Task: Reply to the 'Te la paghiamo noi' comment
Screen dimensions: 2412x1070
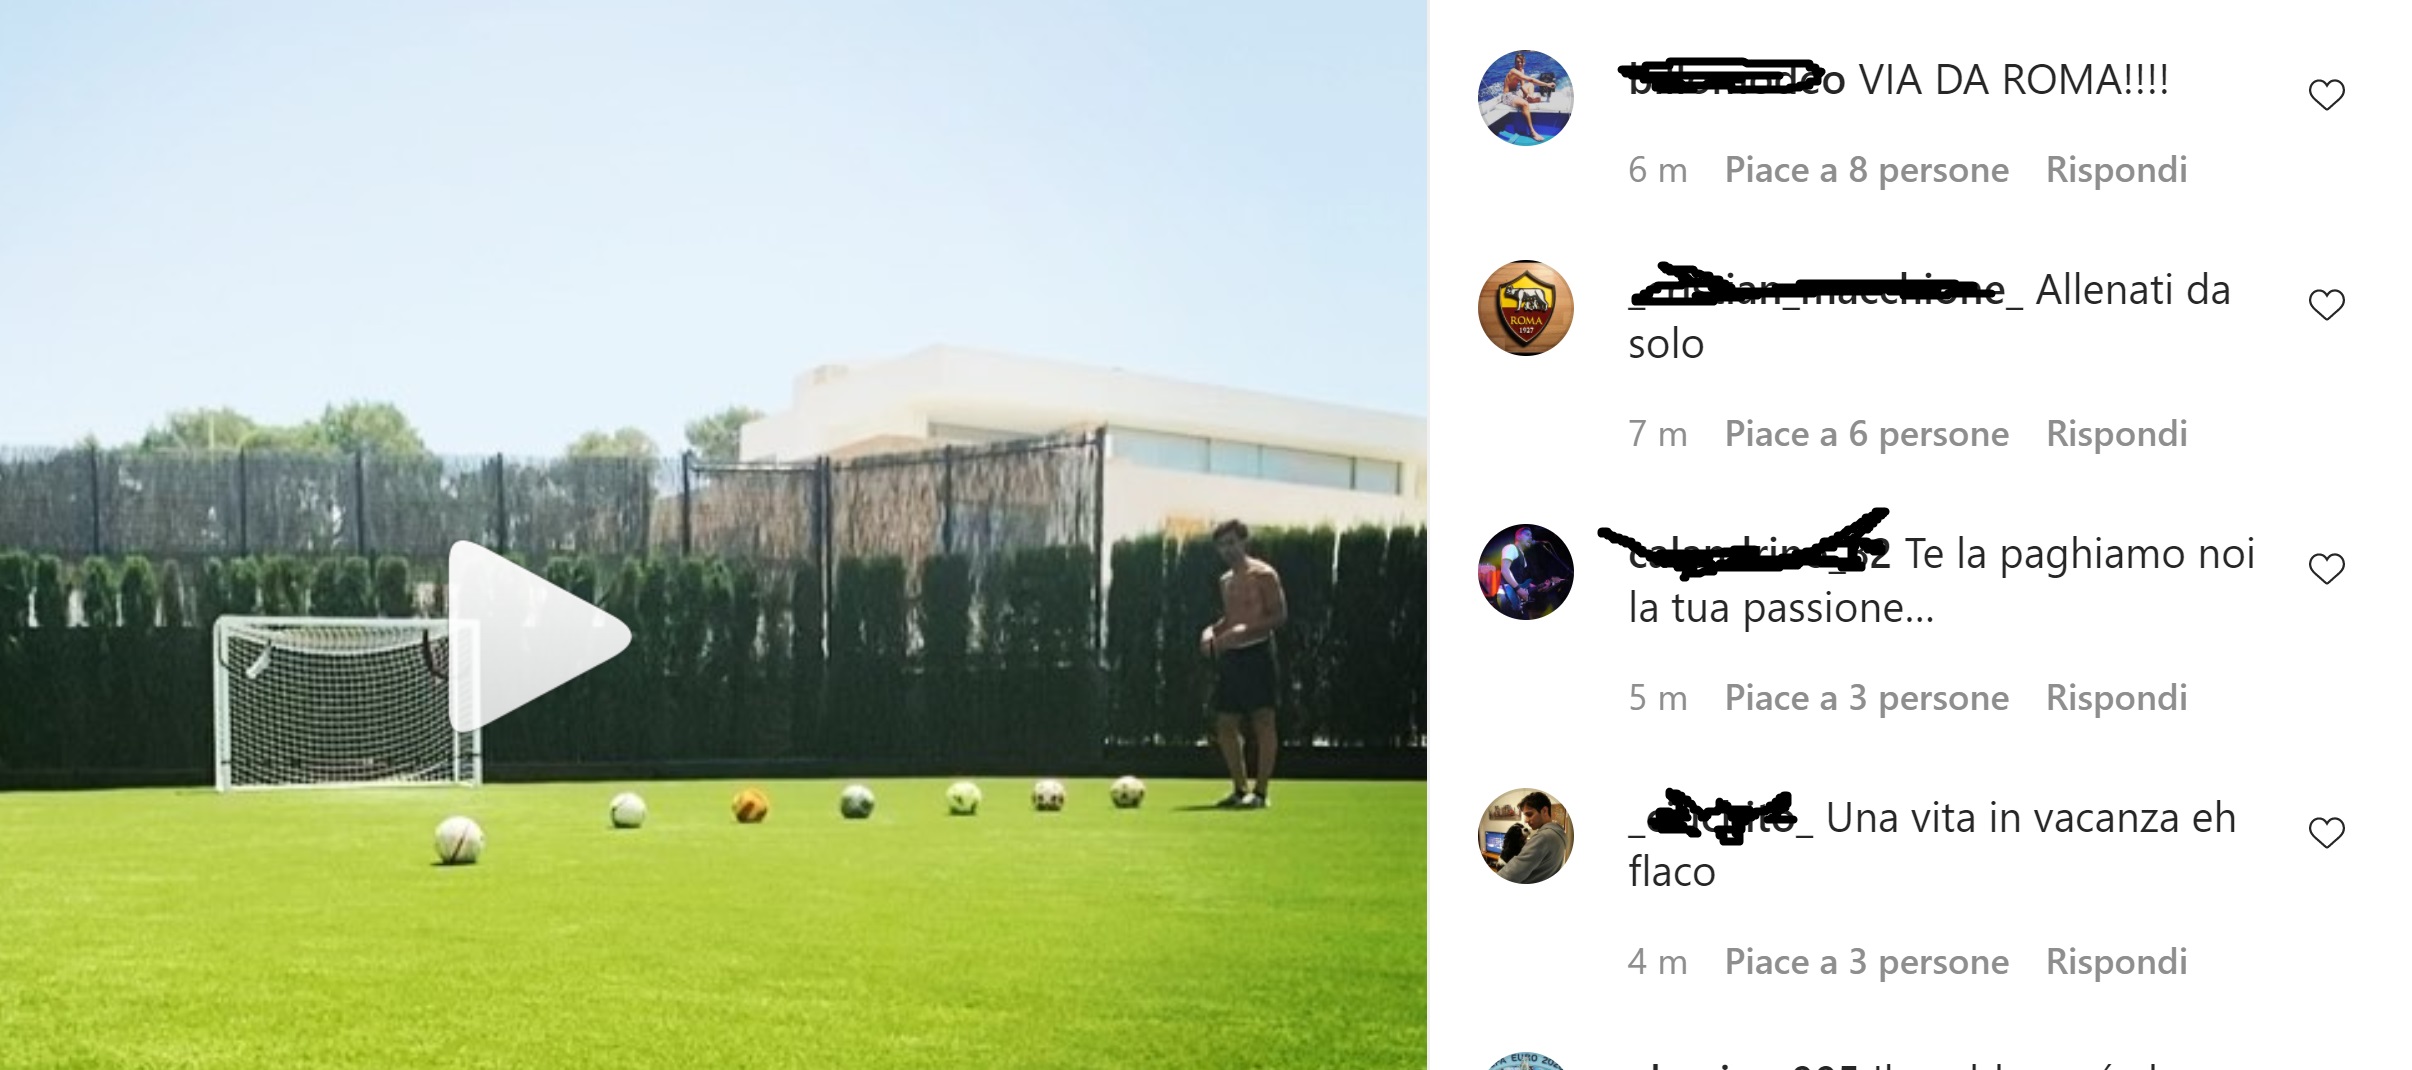Action: 2116,698
